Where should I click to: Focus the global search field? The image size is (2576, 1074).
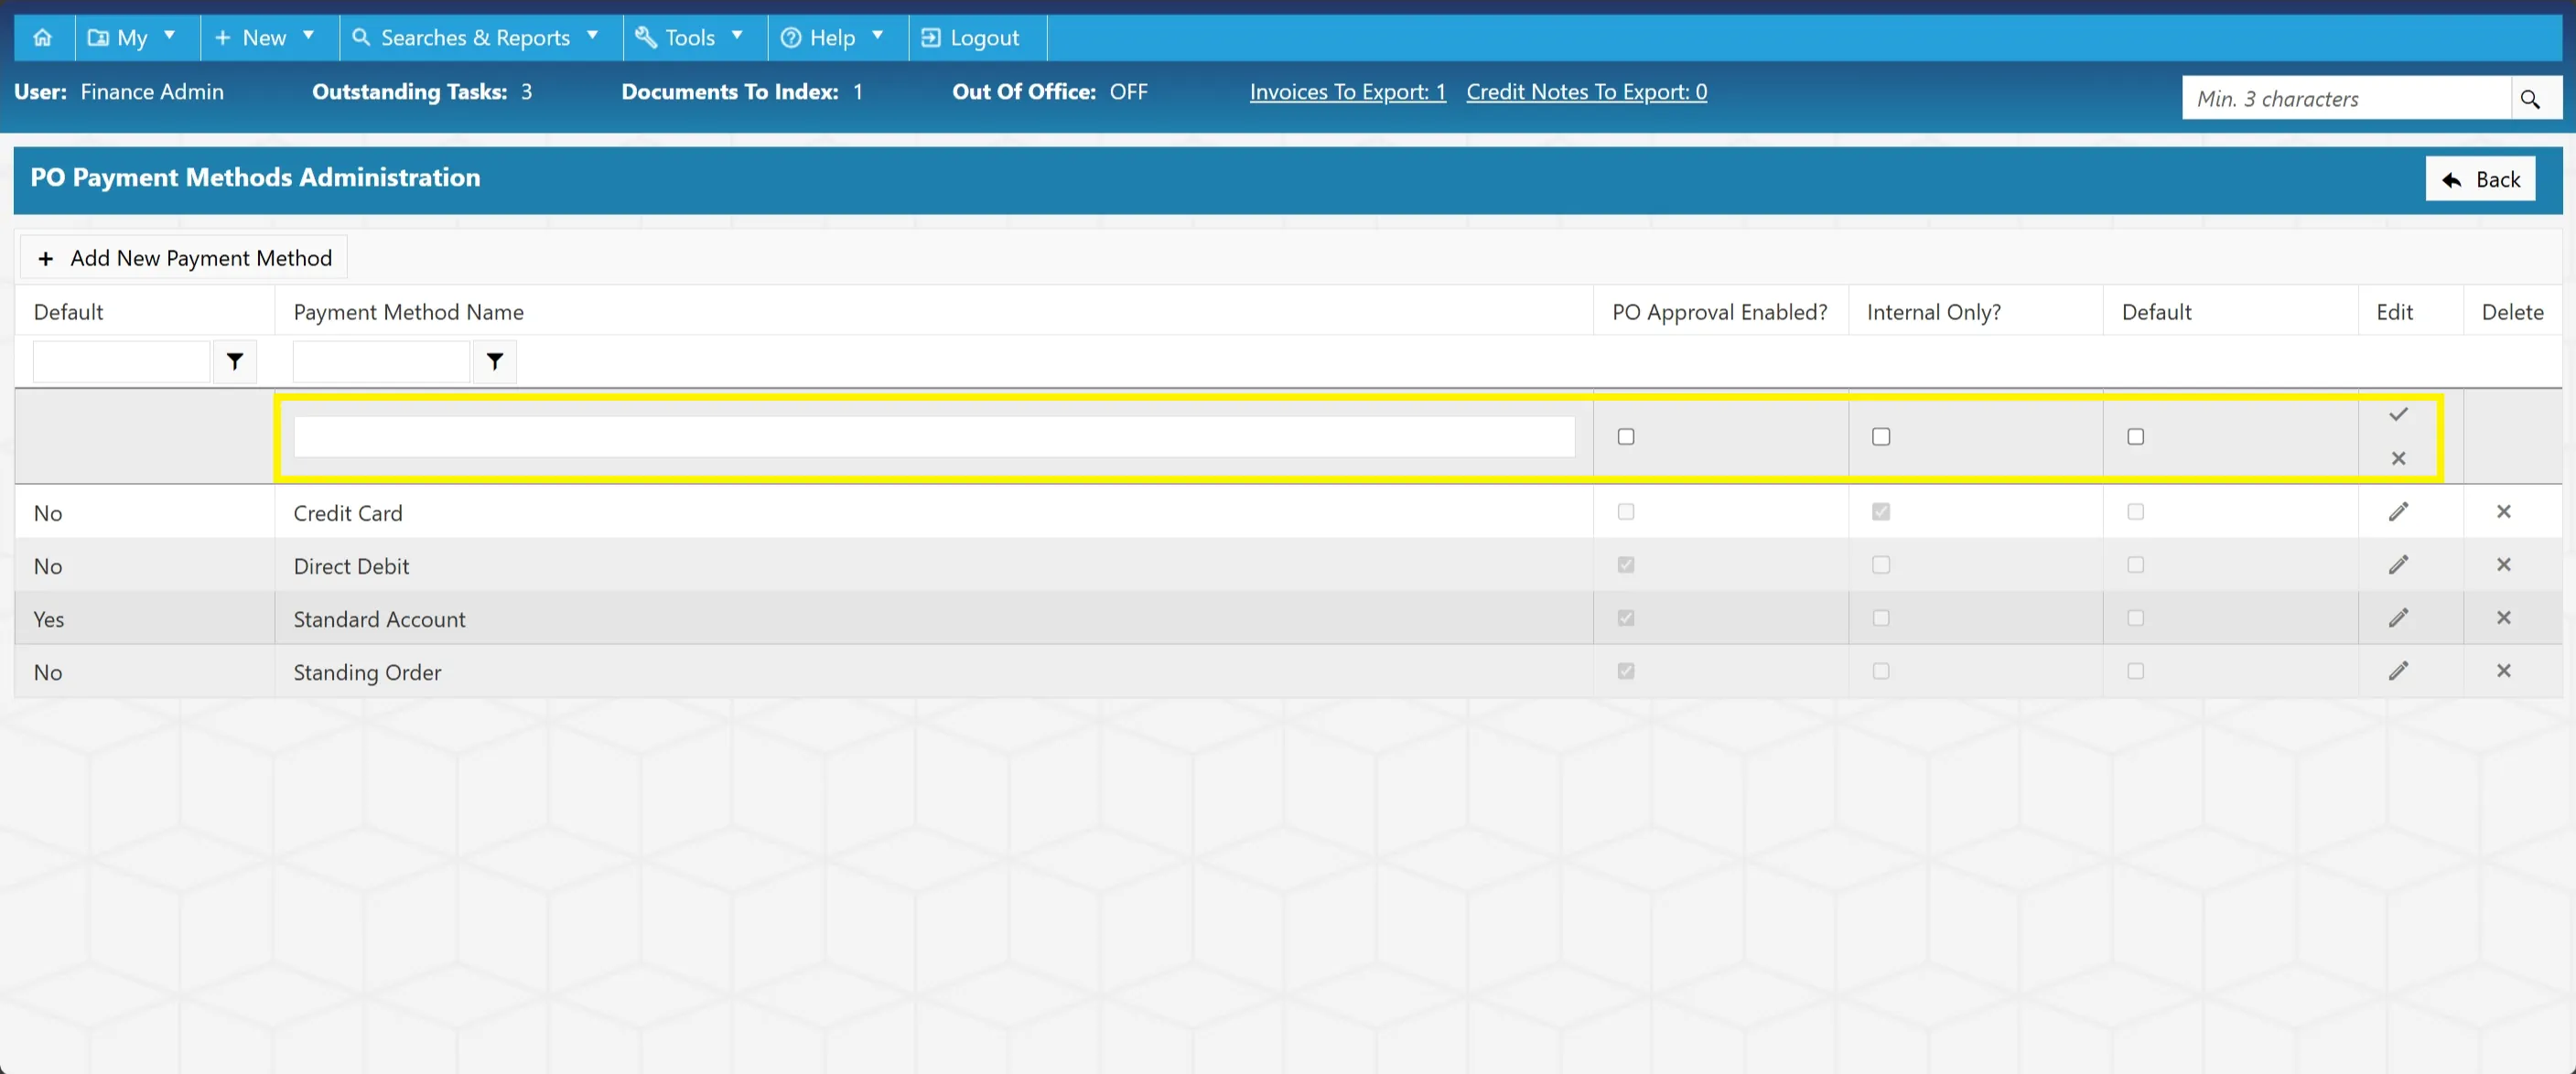[x=2346, y=99]
